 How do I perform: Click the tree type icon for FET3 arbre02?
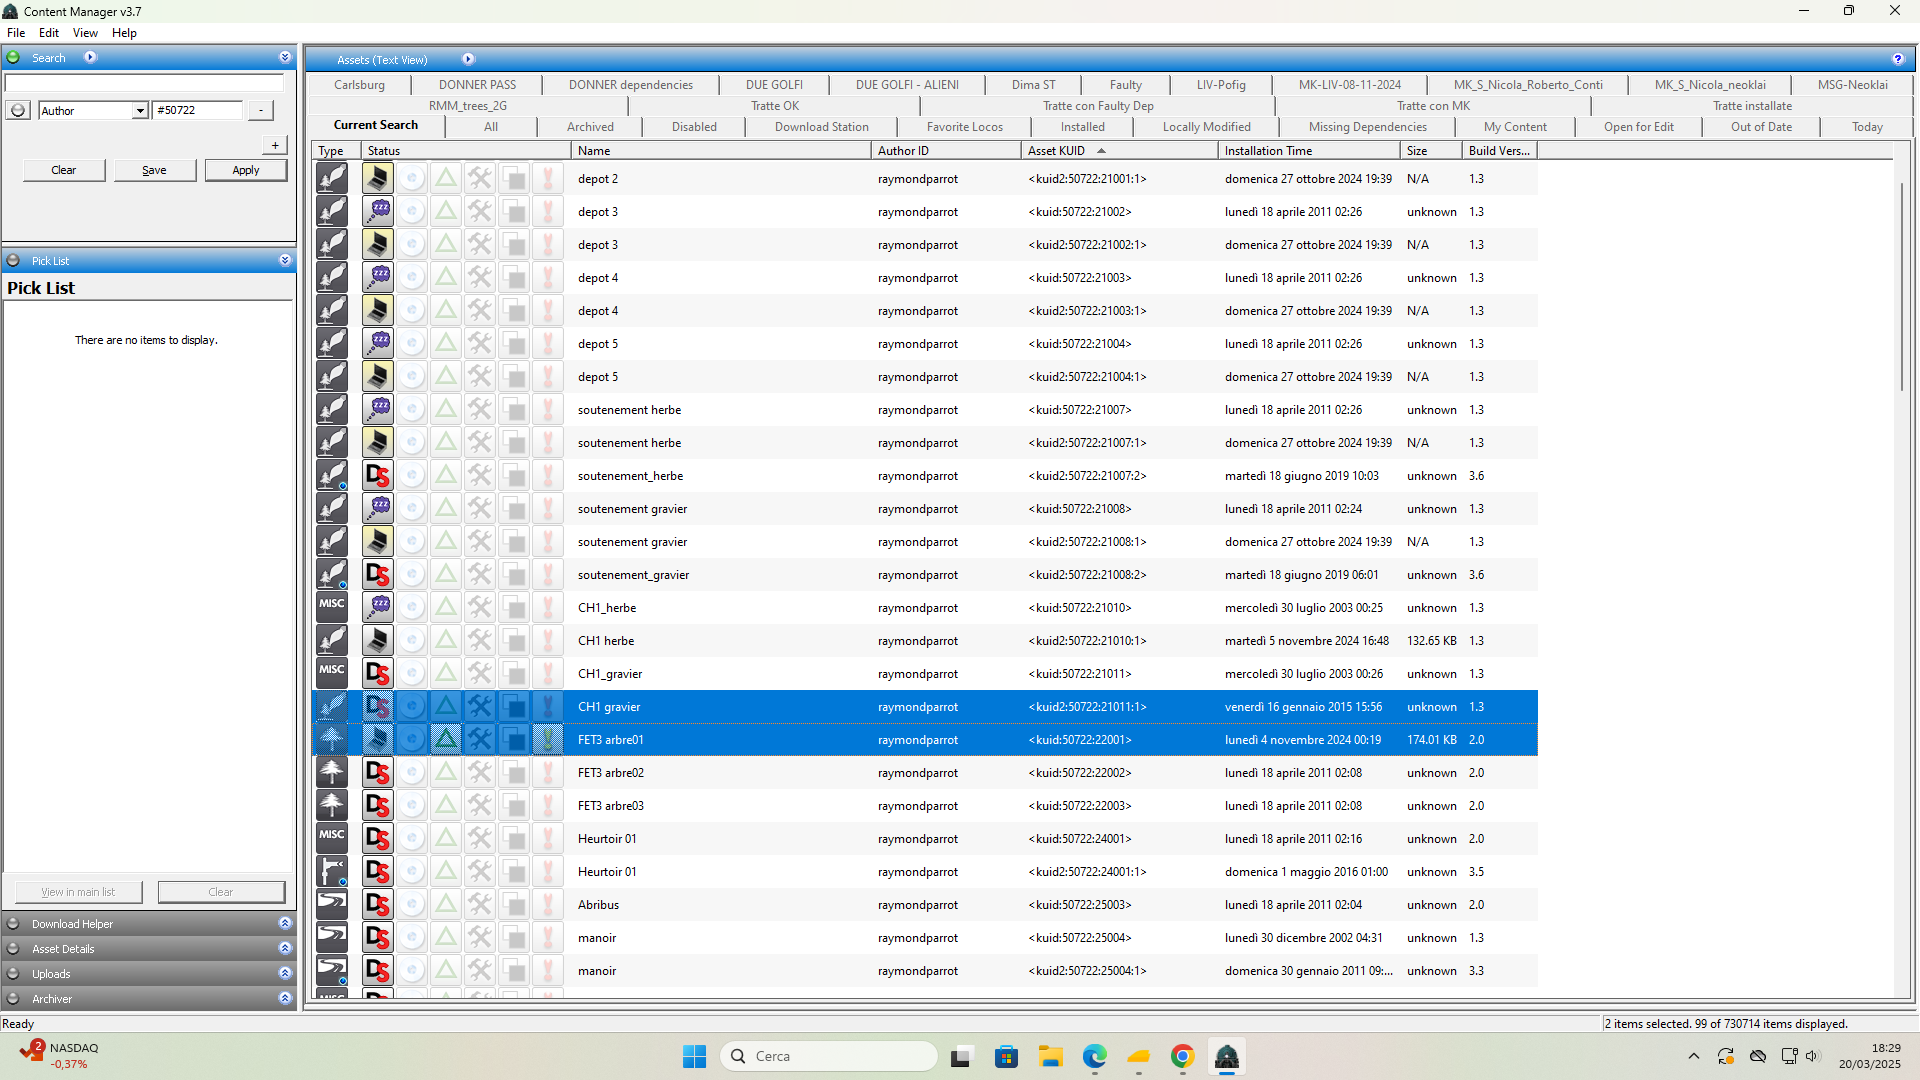pos(332,772)
